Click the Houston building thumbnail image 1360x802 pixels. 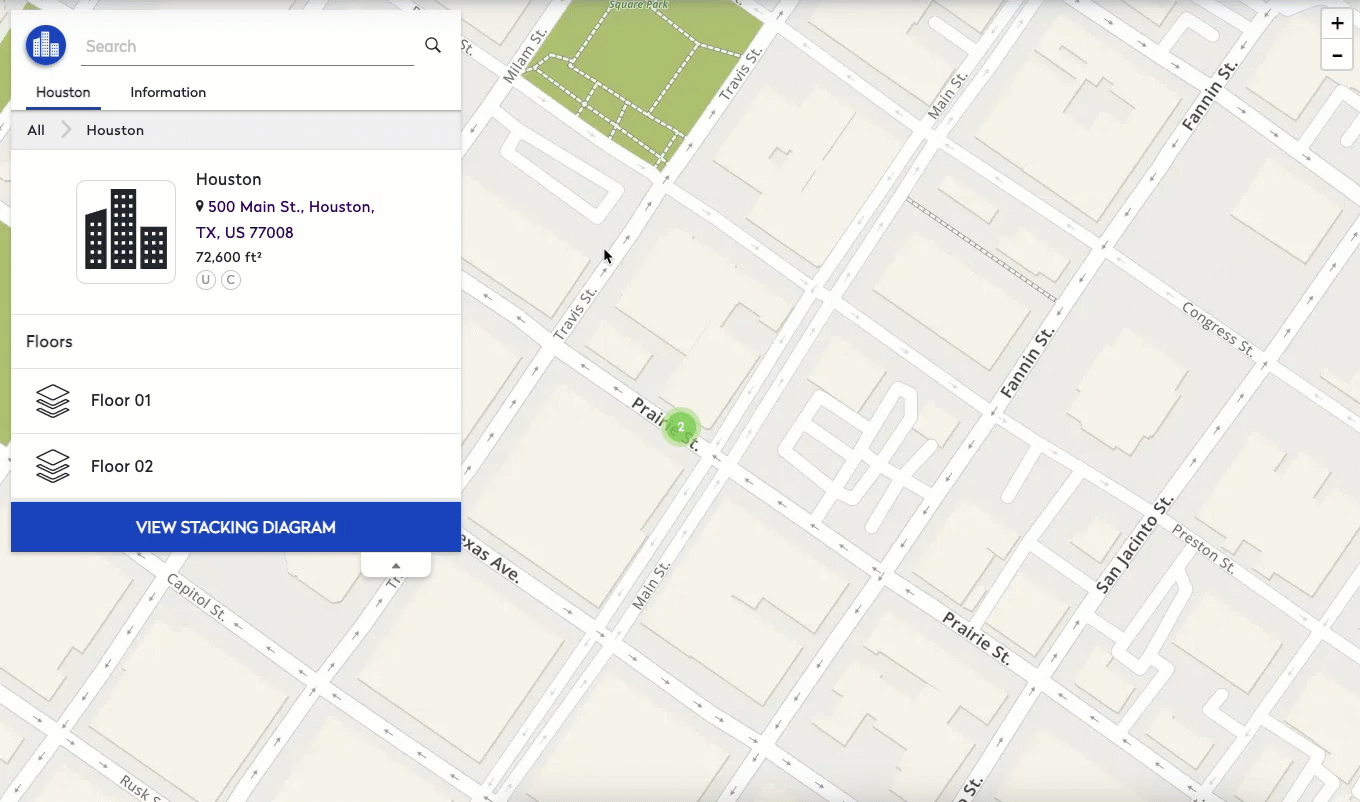126,232
